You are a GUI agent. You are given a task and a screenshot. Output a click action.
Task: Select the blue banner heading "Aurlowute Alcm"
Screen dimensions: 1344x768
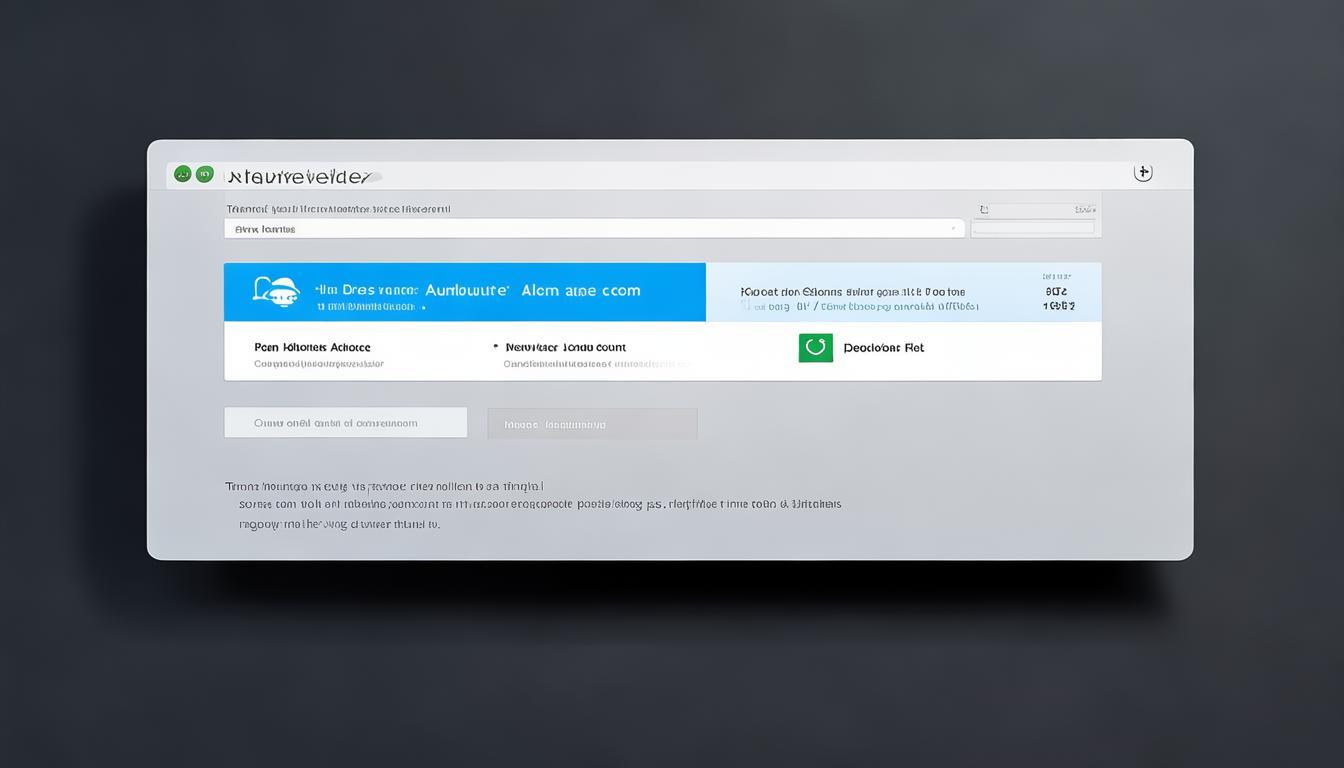pos(532,290)
